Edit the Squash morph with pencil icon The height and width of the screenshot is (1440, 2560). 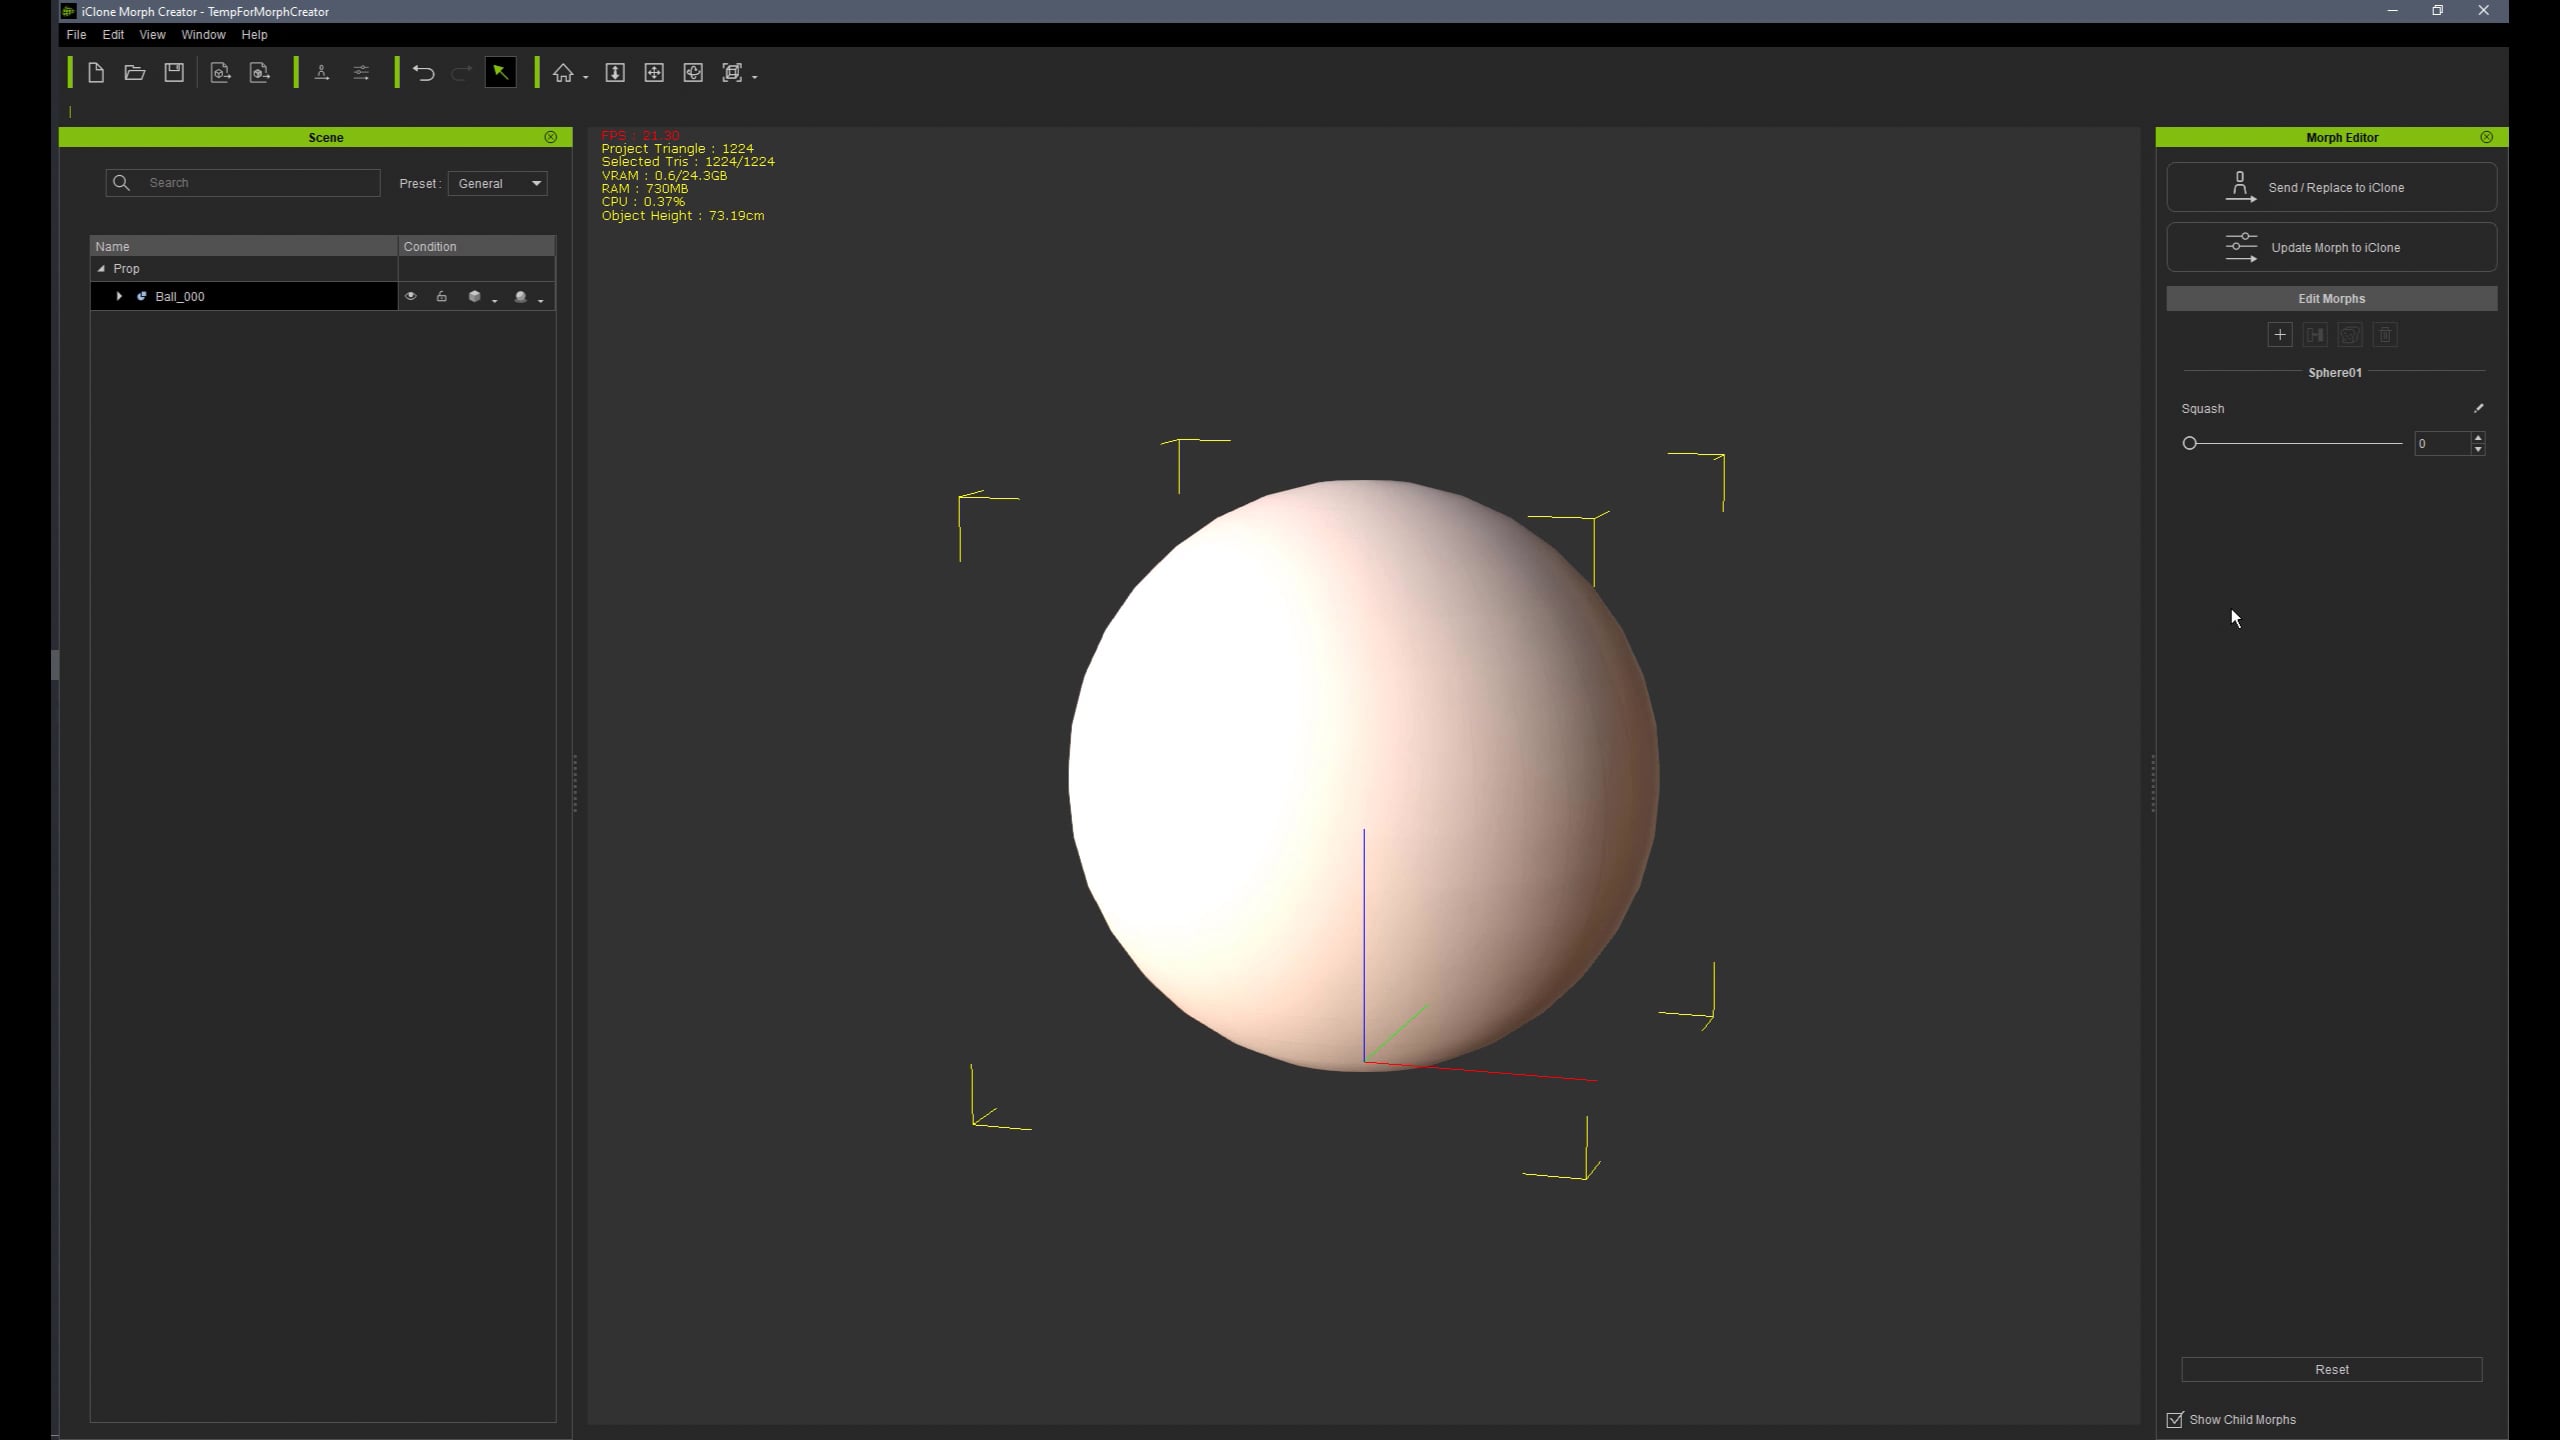click(x=2478, y=408)
